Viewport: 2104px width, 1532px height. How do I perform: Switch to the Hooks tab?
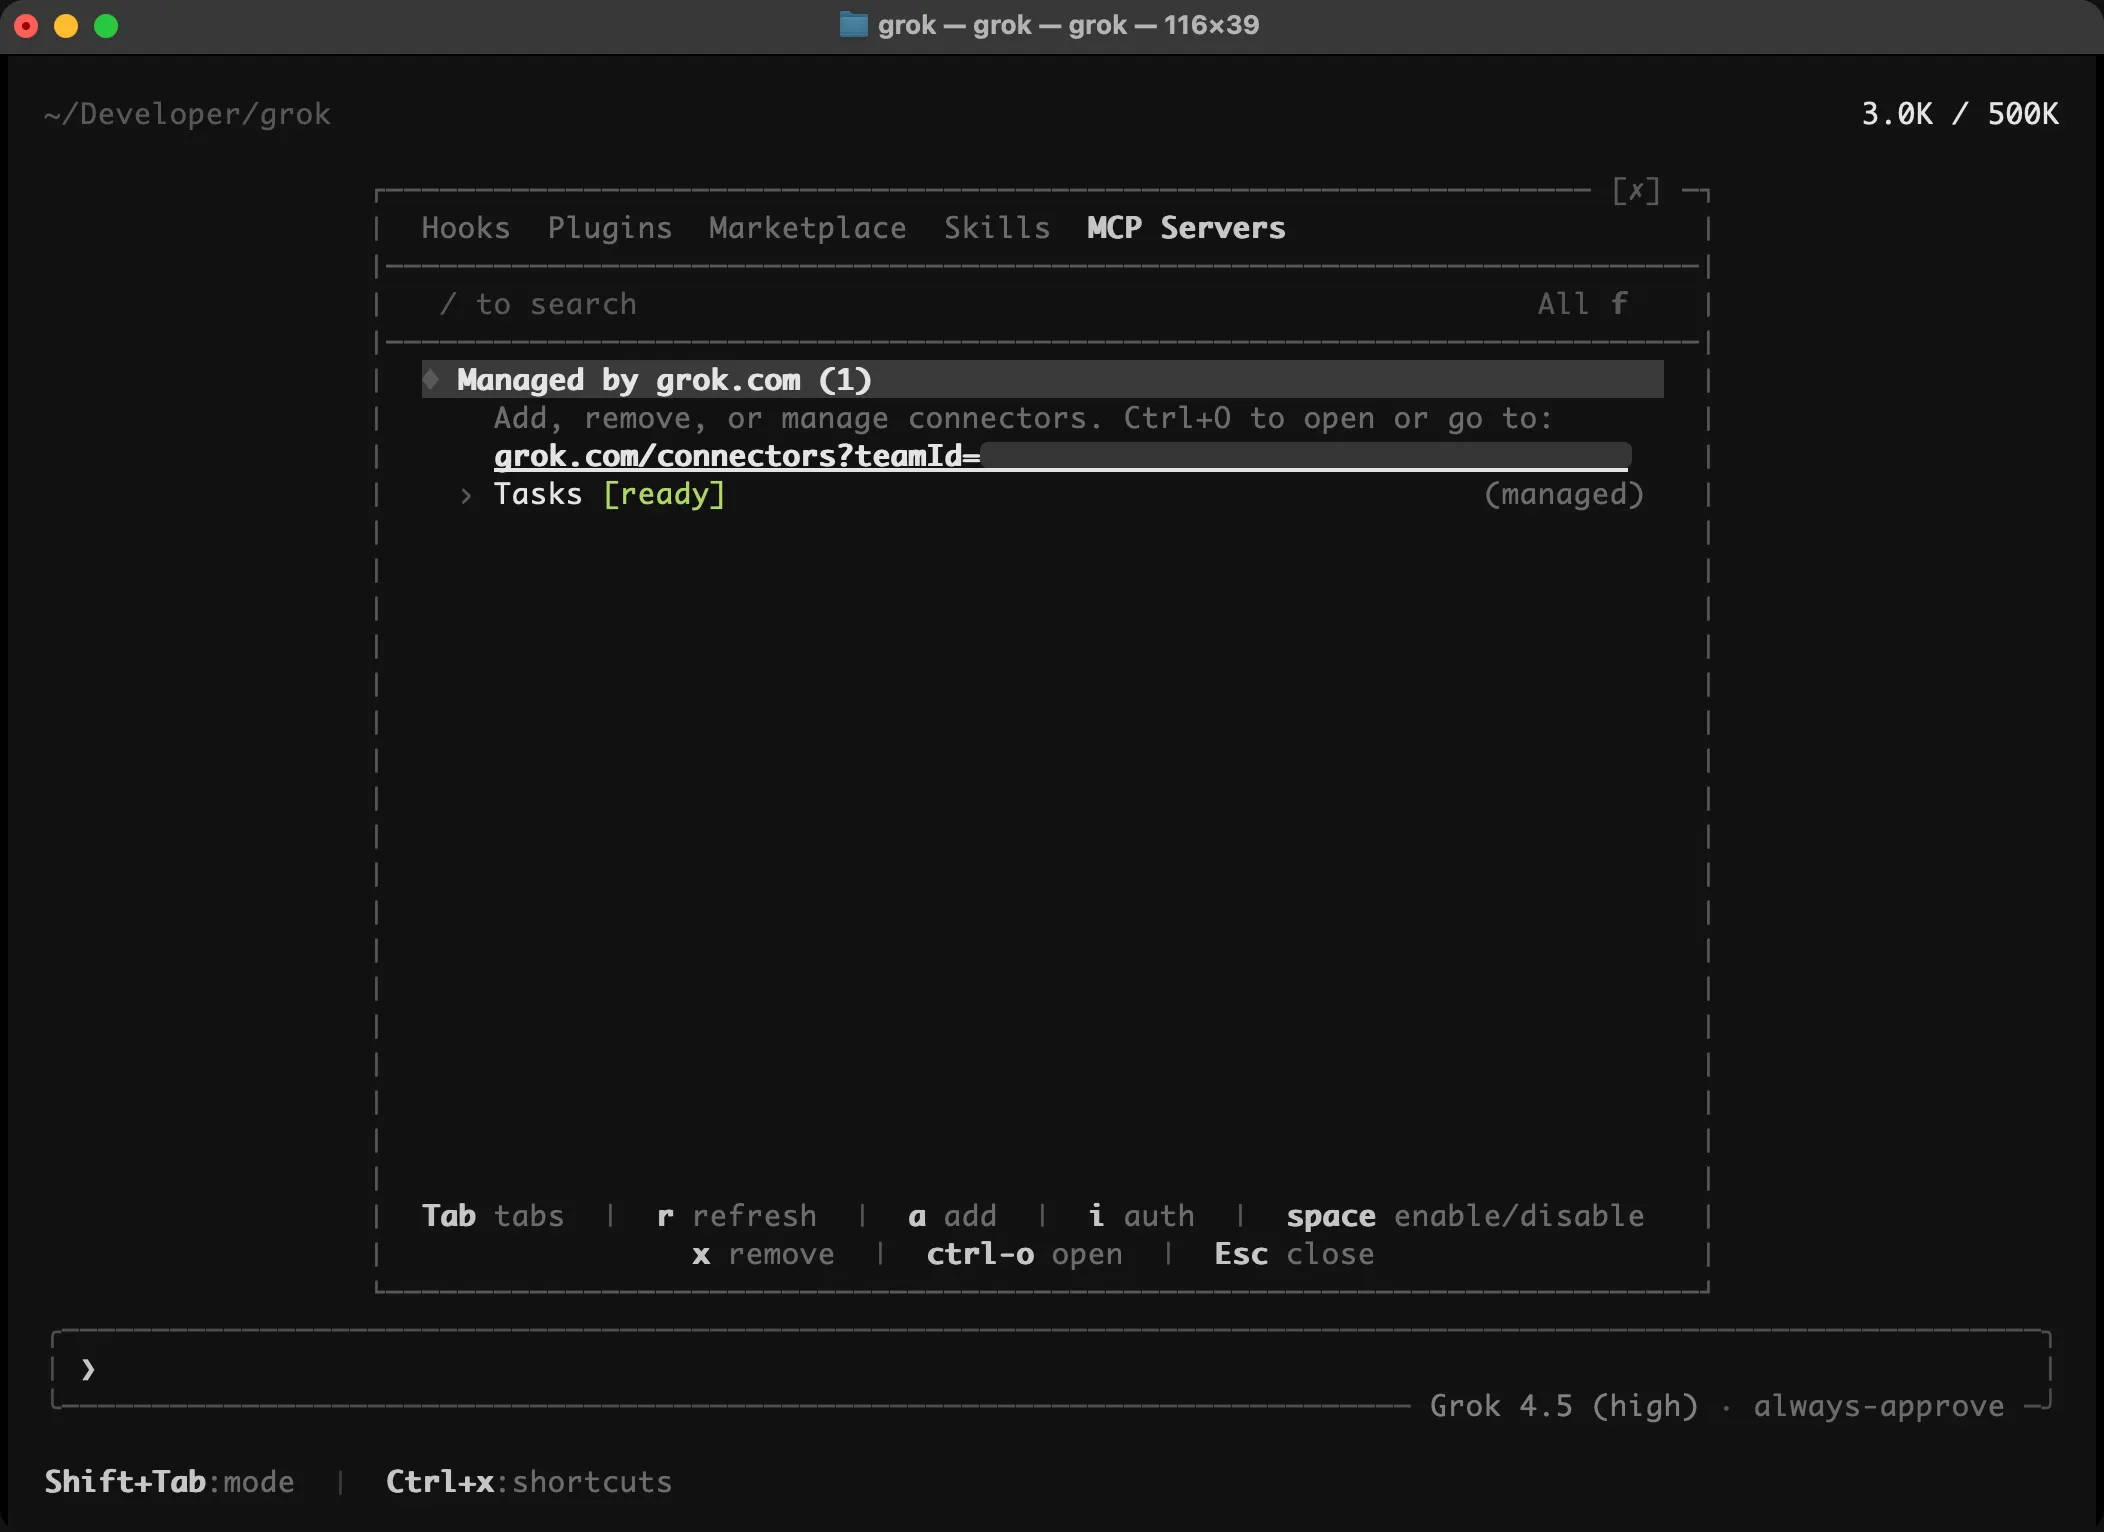[465, 228]
